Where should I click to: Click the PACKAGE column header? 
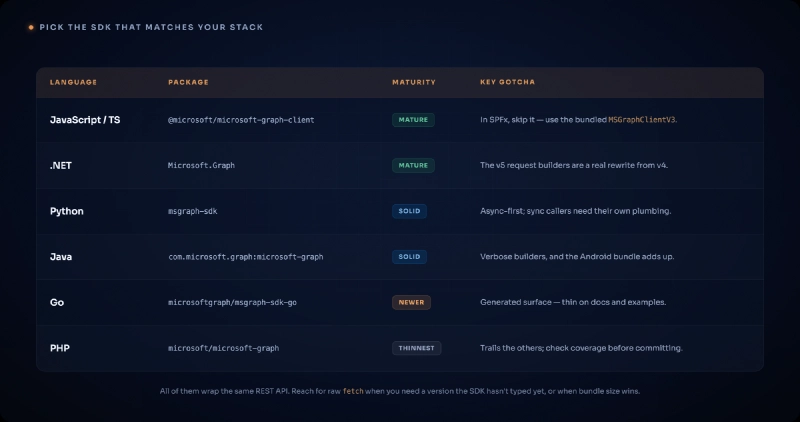pyautogui.click(x=188, y=82)
